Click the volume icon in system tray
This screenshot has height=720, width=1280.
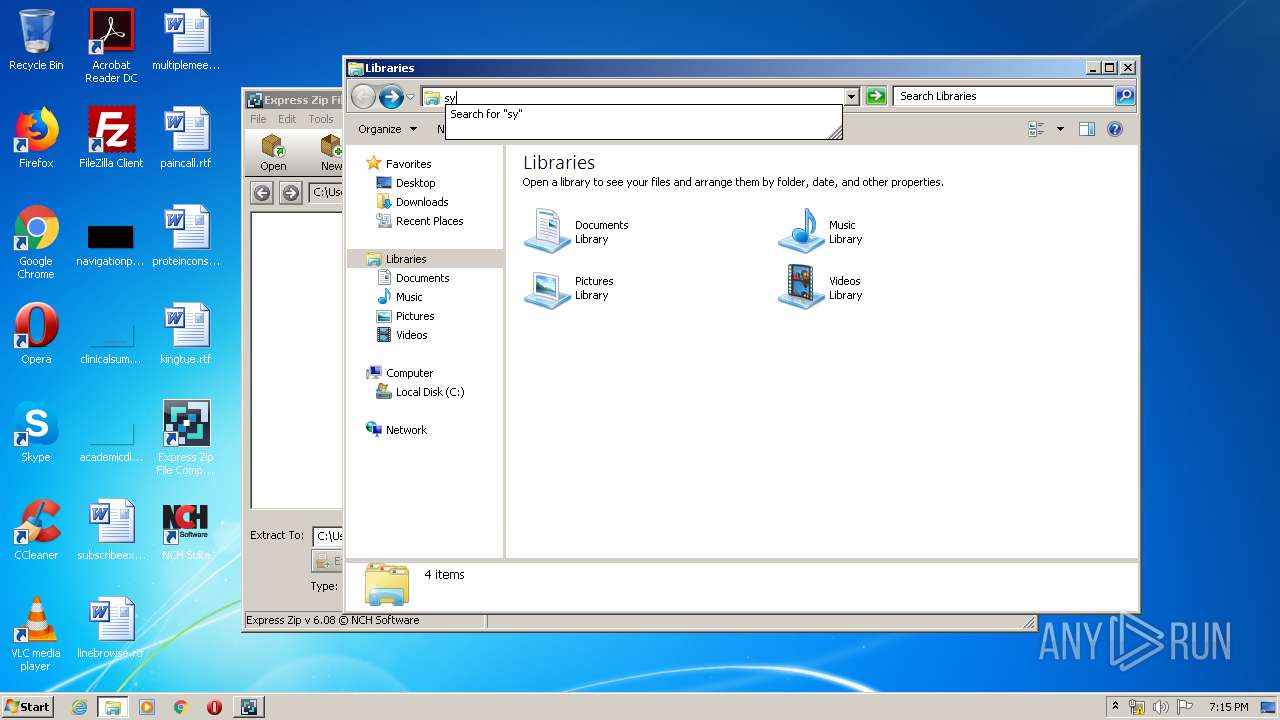tap(1161, 707)
